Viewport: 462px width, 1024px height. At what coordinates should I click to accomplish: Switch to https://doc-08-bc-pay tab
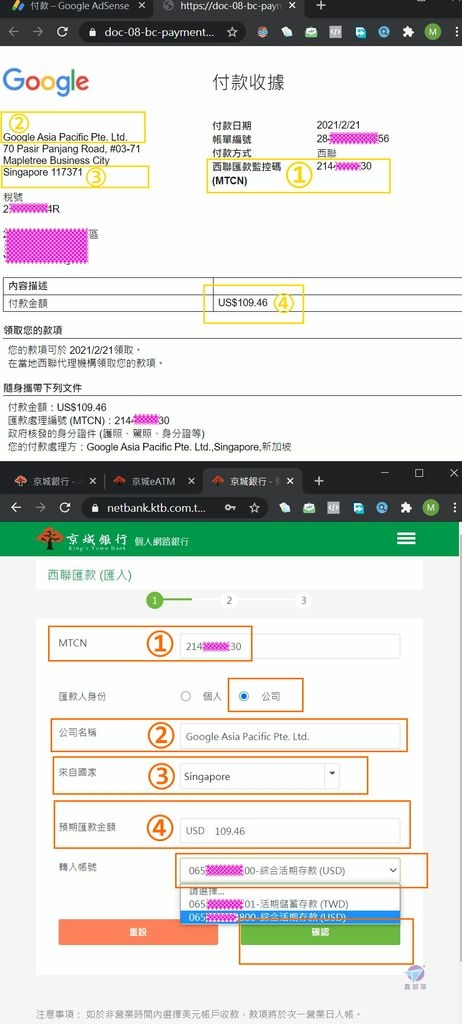pos(230,6)
